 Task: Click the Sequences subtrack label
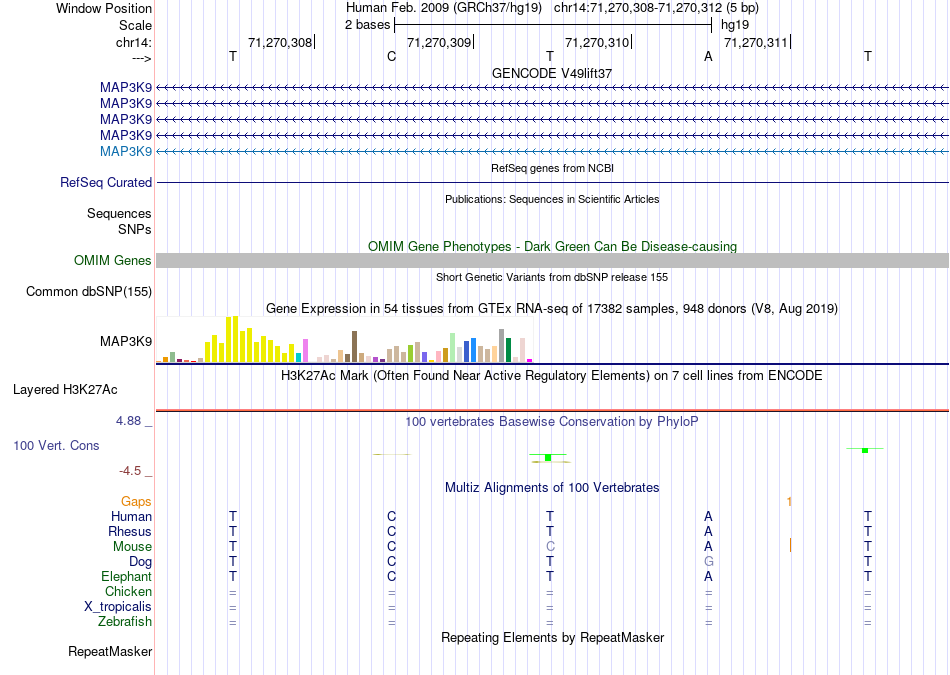[x=119, y=213]
